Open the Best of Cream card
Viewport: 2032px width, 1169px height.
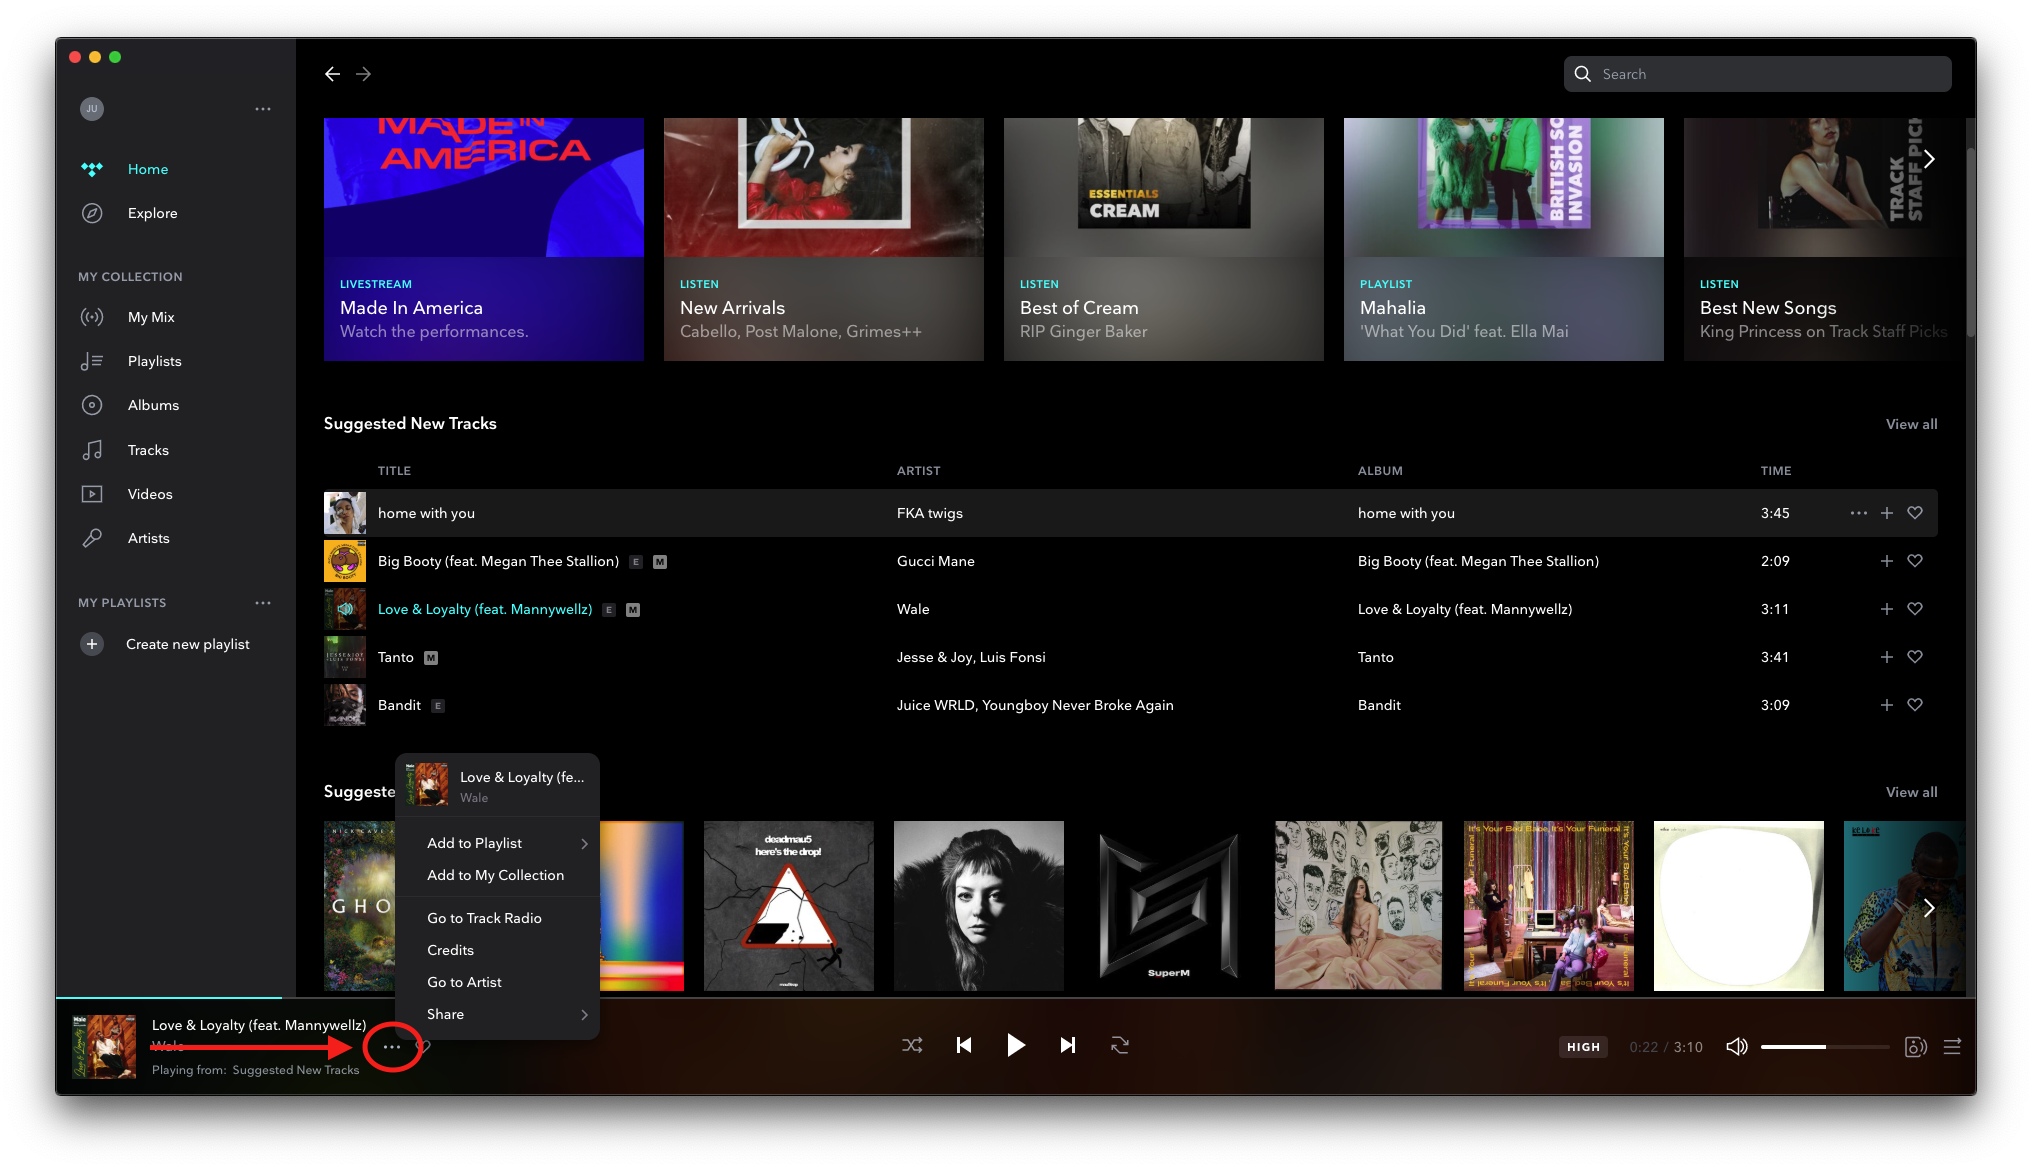coord(1164,239)
